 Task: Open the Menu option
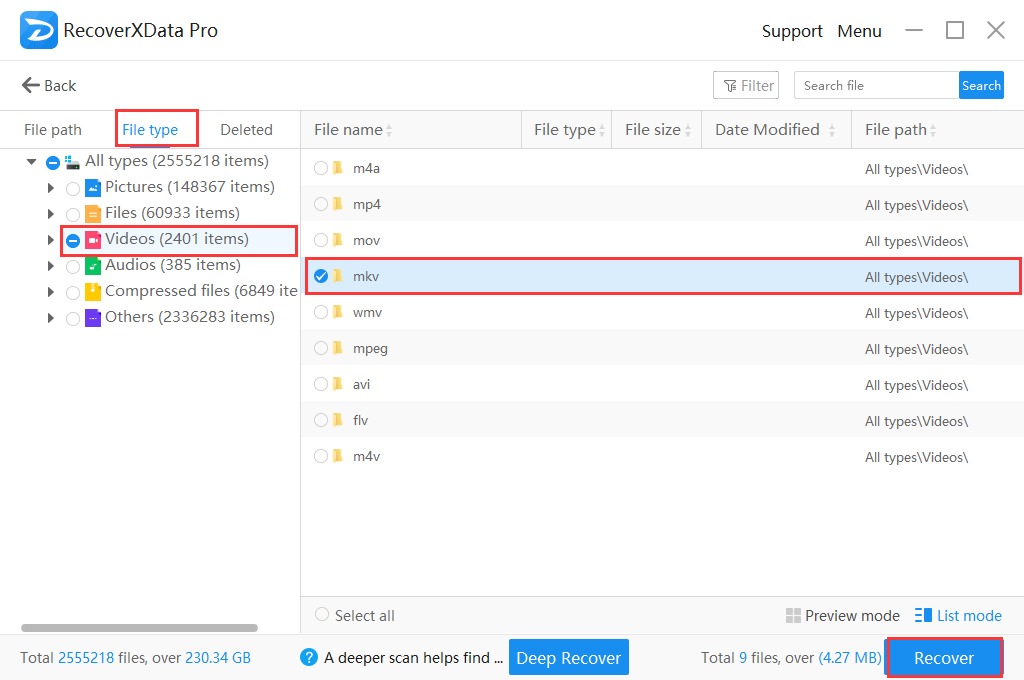pos(859,31)
